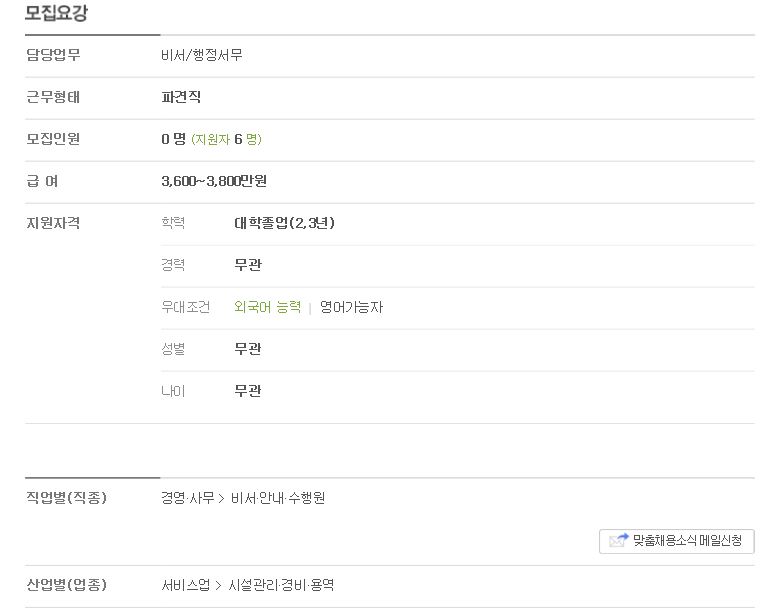
Task: Click the 0 명 recruitment count
Action: (x=173, y=139)
